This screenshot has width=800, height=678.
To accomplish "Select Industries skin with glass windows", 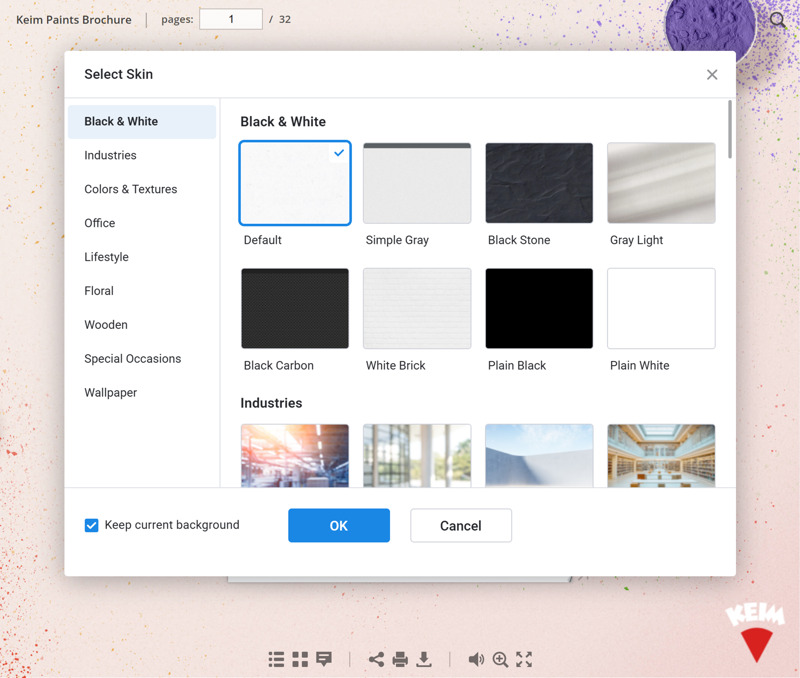I will click(x=417, y=456).
